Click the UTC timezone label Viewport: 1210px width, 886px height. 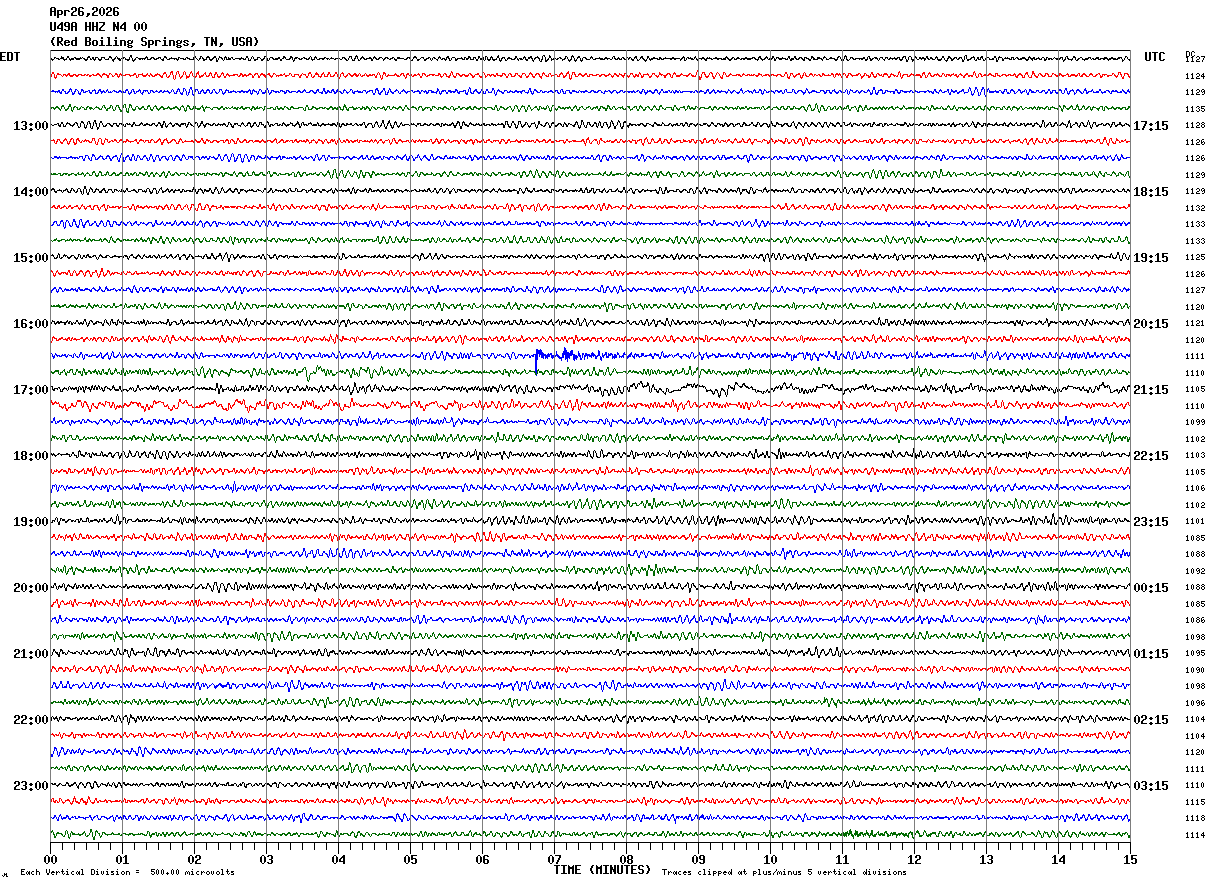point(1155,57)
